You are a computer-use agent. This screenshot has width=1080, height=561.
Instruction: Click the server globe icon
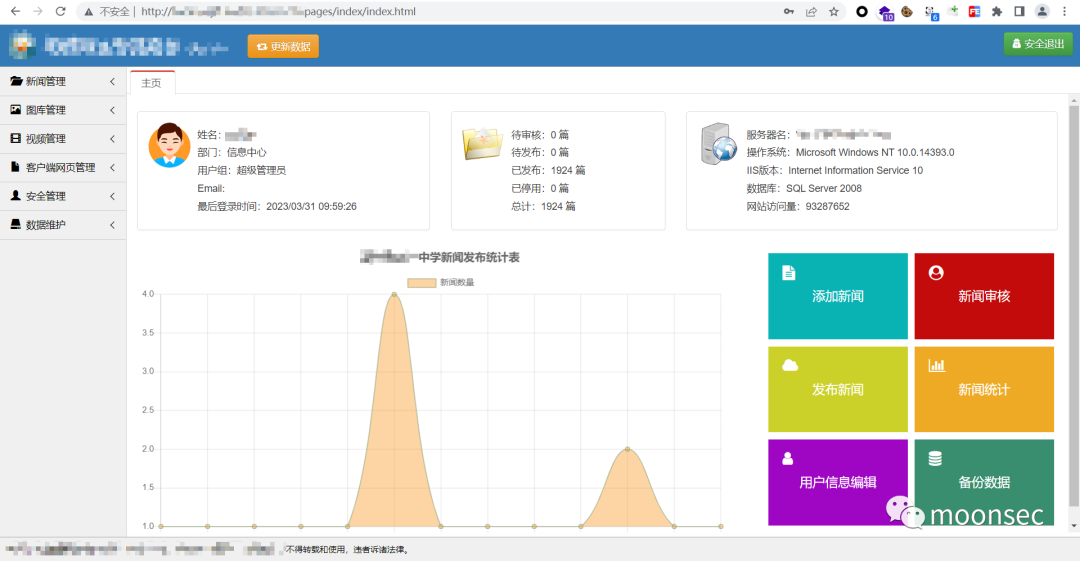(718, 143)
